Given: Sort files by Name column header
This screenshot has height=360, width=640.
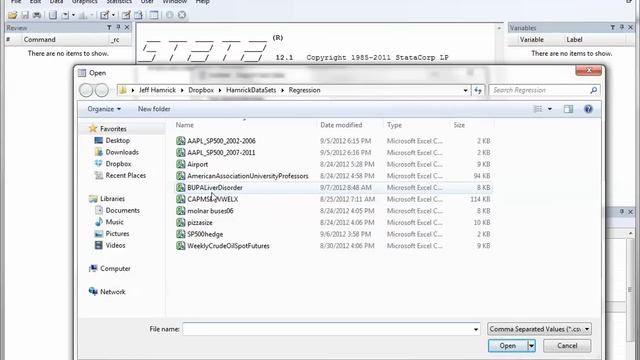Looking at the screenshot, I should point(184,125).
